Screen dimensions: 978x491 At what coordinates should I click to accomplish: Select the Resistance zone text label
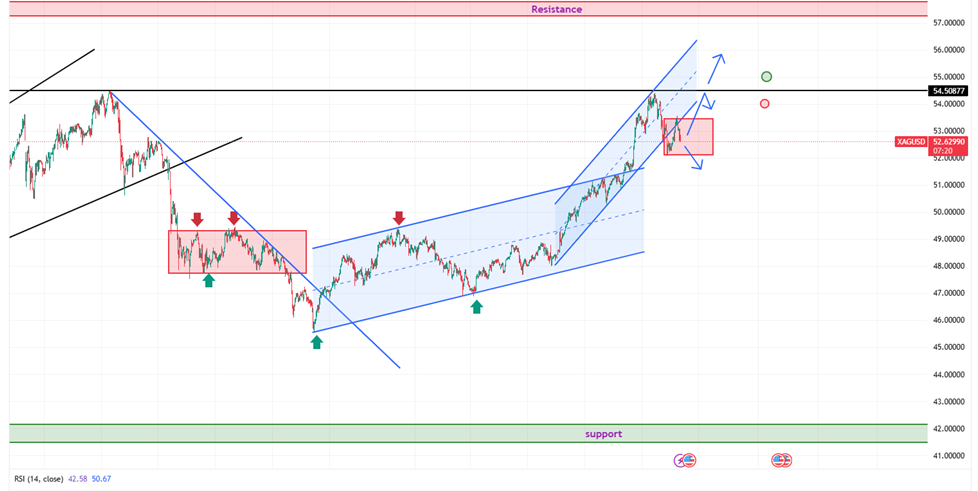(x=556, y=9)
